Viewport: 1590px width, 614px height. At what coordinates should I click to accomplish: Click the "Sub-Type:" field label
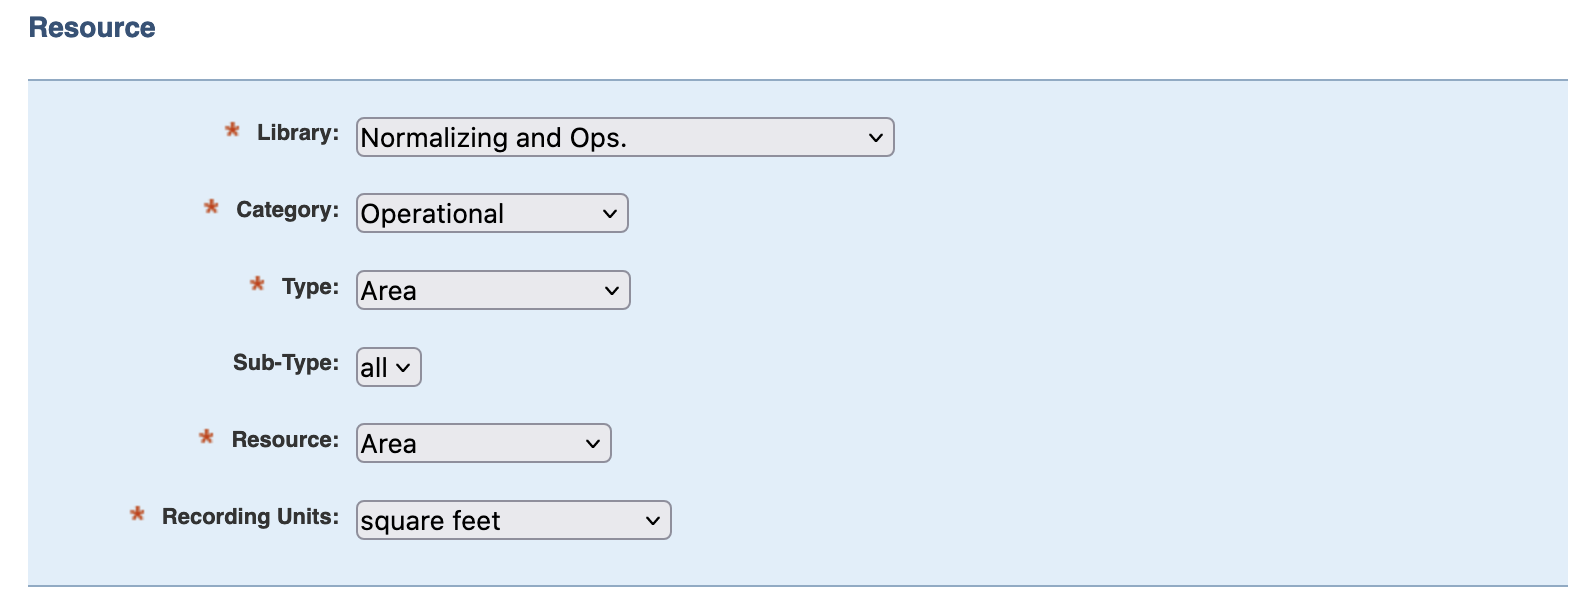click(x=286, y=362)
